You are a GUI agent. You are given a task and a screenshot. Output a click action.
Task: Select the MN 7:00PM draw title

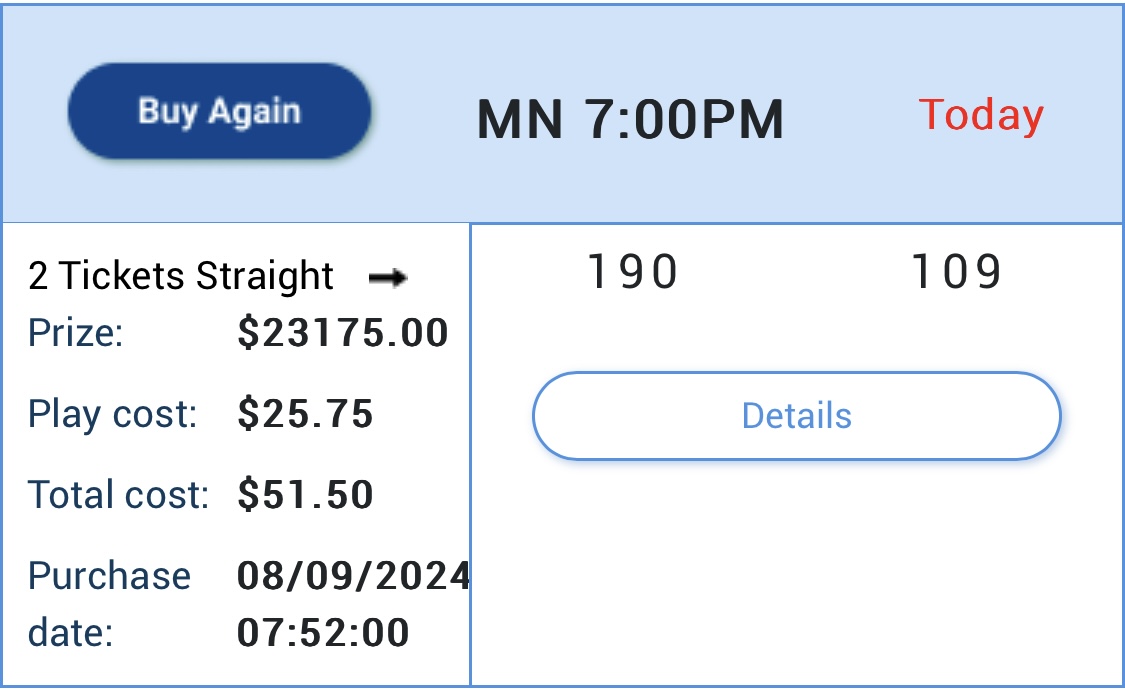630,119
